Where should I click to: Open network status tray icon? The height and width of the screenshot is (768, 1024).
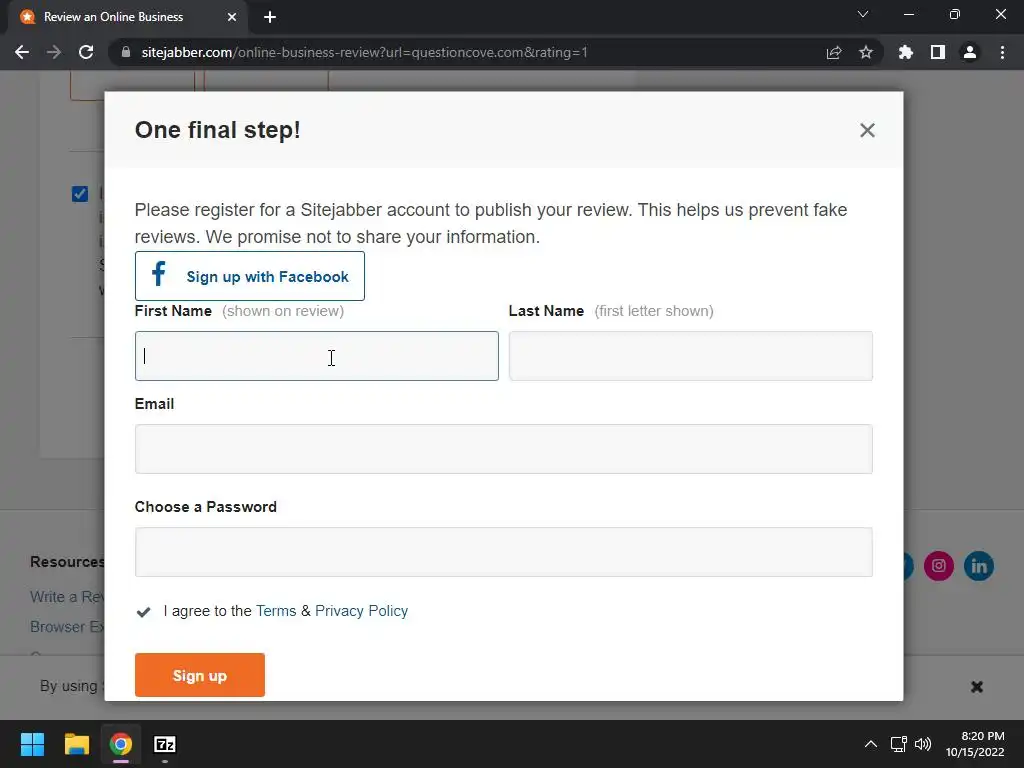(x=899, y=744)
